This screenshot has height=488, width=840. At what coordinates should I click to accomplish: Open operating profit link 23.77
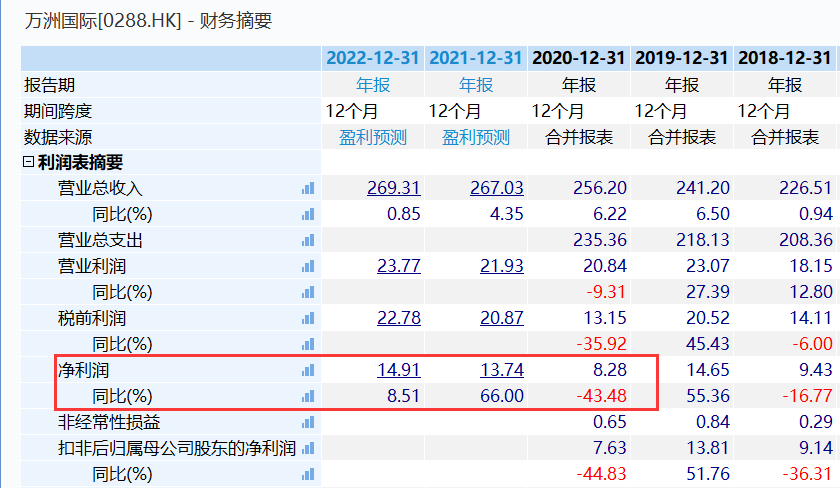tap(399, 266)
